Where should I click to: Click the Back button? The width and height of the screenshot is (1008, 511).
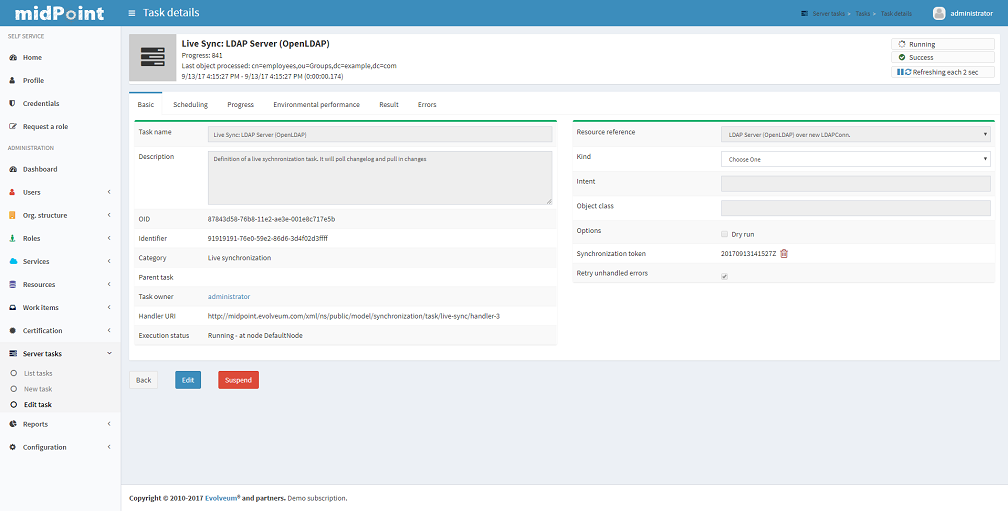tap(143, 380)
